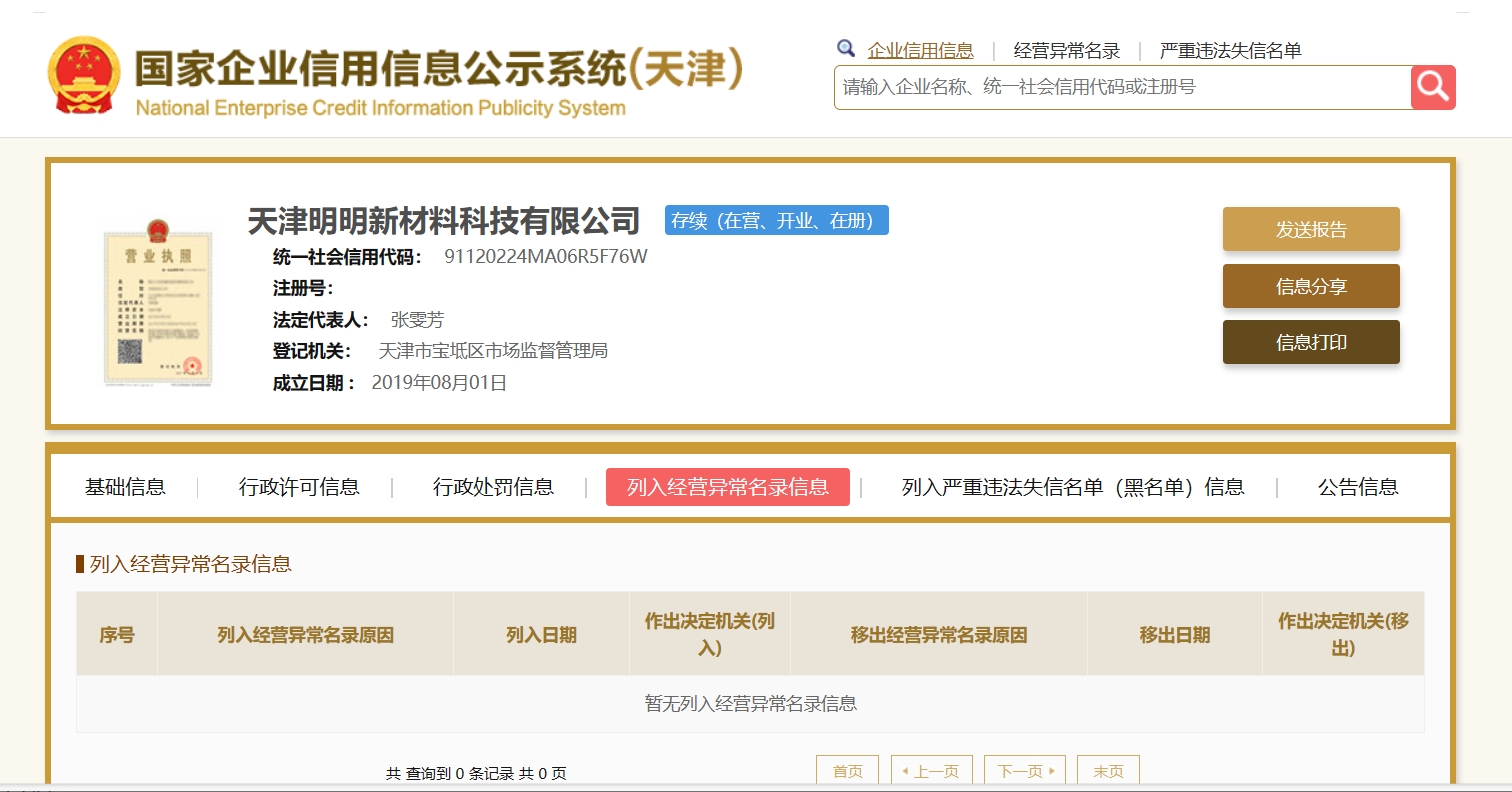Select the credit code 91120224MA06R5F76W
This screenshot has width=1512, height=792.
point(546,257)
